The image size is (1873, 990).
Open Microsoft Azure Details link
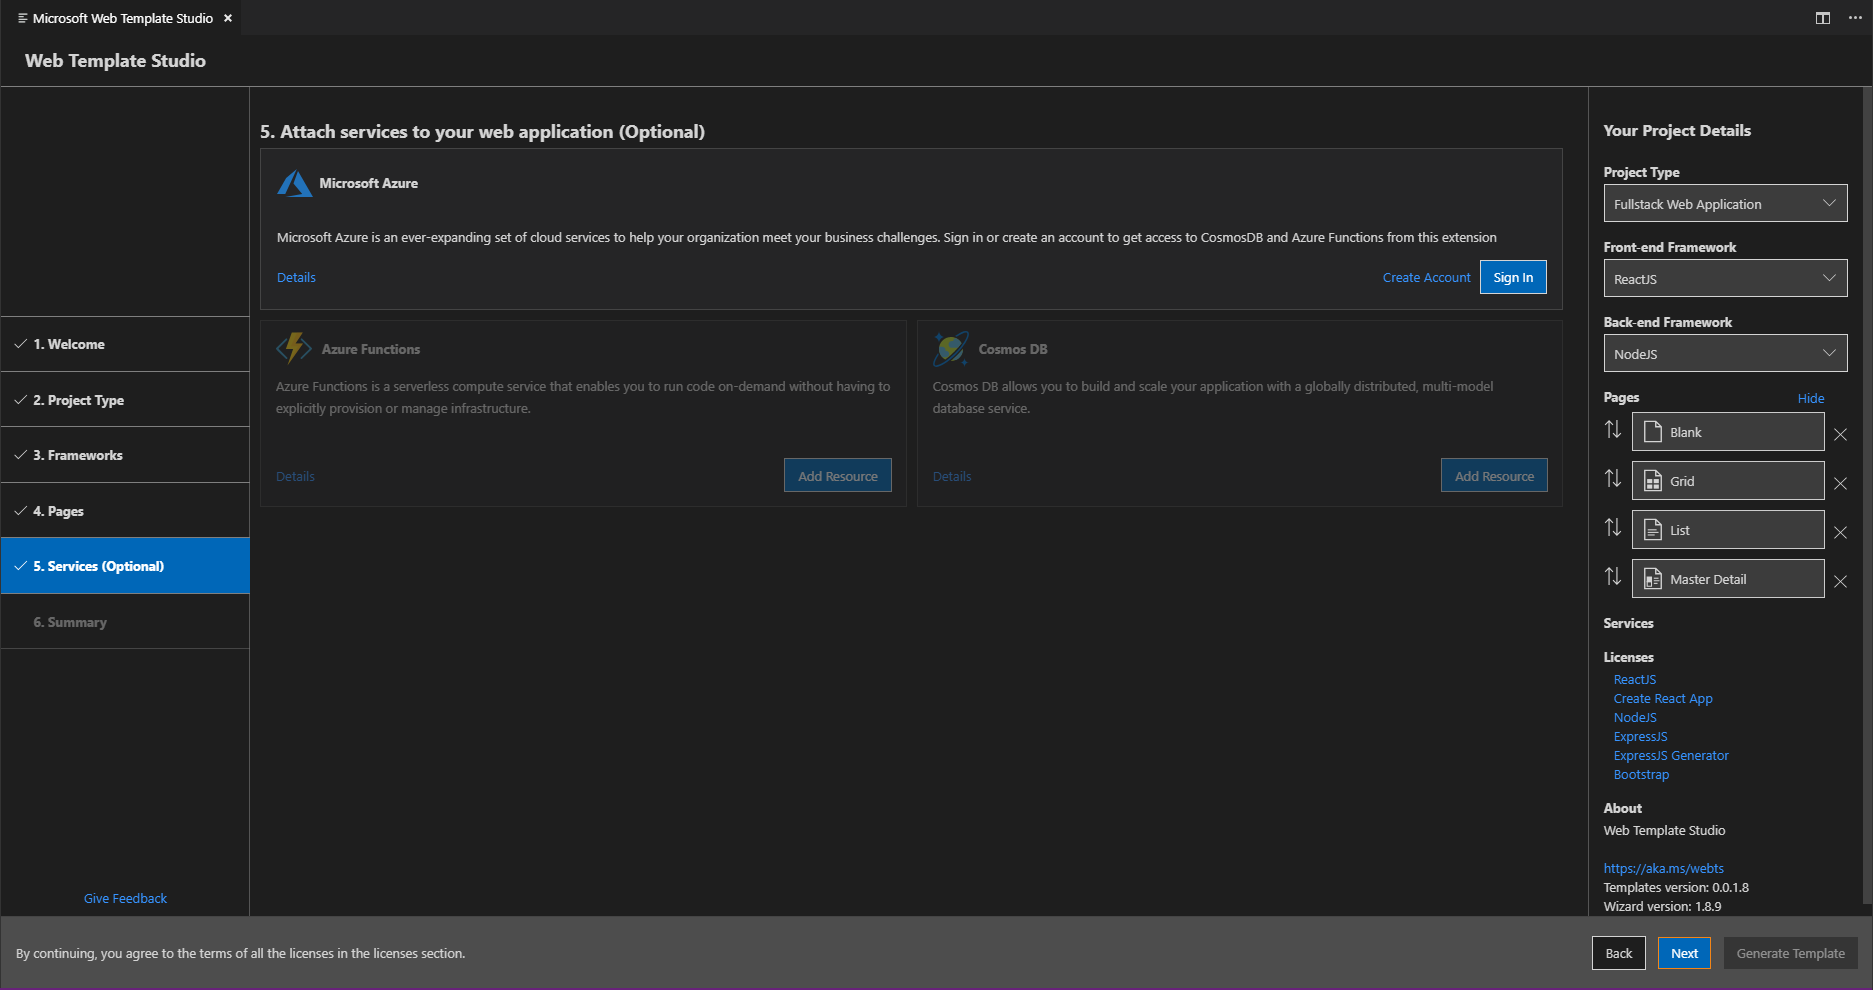296,277
